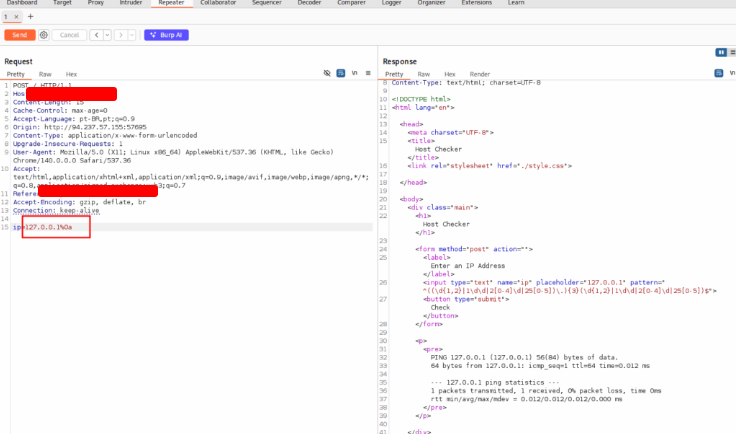Go forward to next request in history
The width and height of the screenshot is (737, 434).
tap(120, 35)
